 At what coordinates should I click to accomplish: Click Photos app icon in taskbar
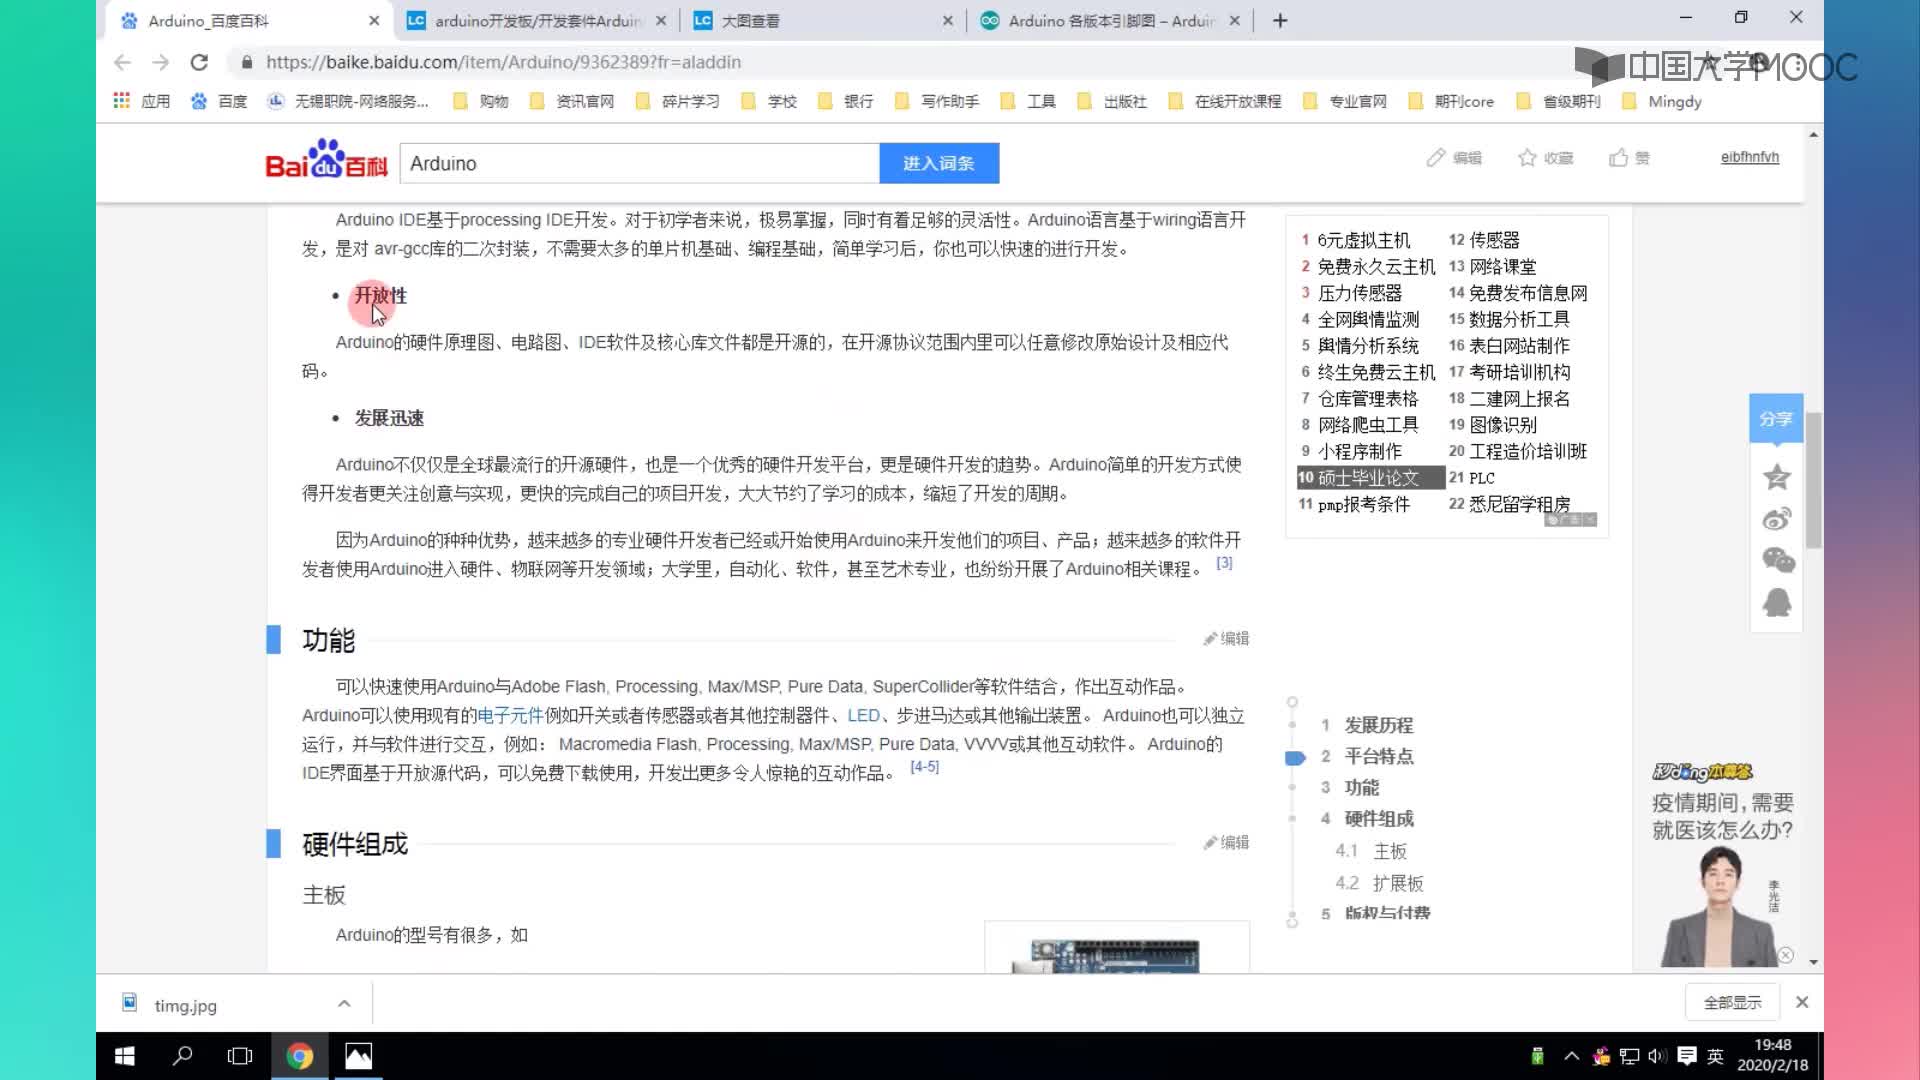point(358,1056)
